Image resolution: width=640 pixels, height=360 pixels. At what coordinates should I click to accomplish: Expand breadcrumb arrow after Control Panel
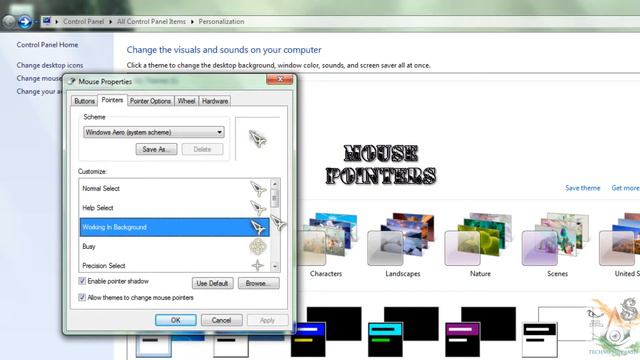point(111,22)
